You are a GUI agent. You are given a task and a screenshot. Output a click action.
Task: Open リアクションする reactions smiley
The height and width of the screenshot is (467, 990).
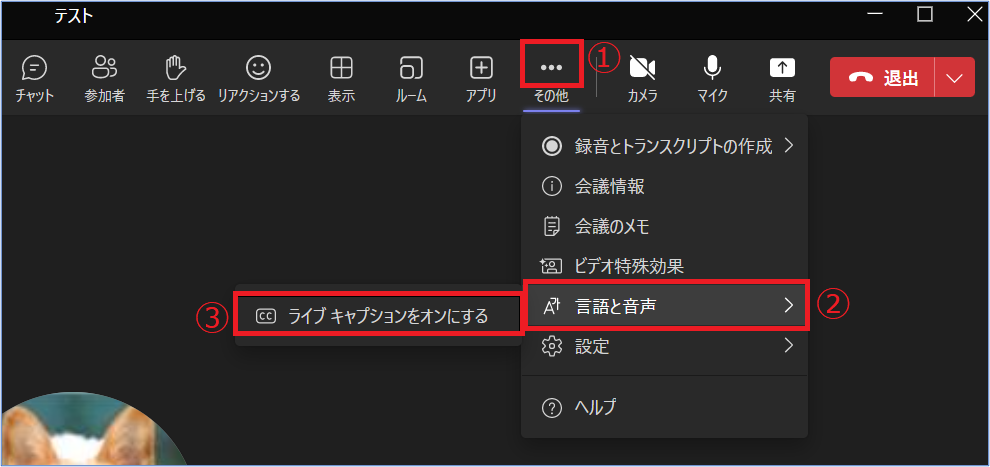(x=259, y=78)
